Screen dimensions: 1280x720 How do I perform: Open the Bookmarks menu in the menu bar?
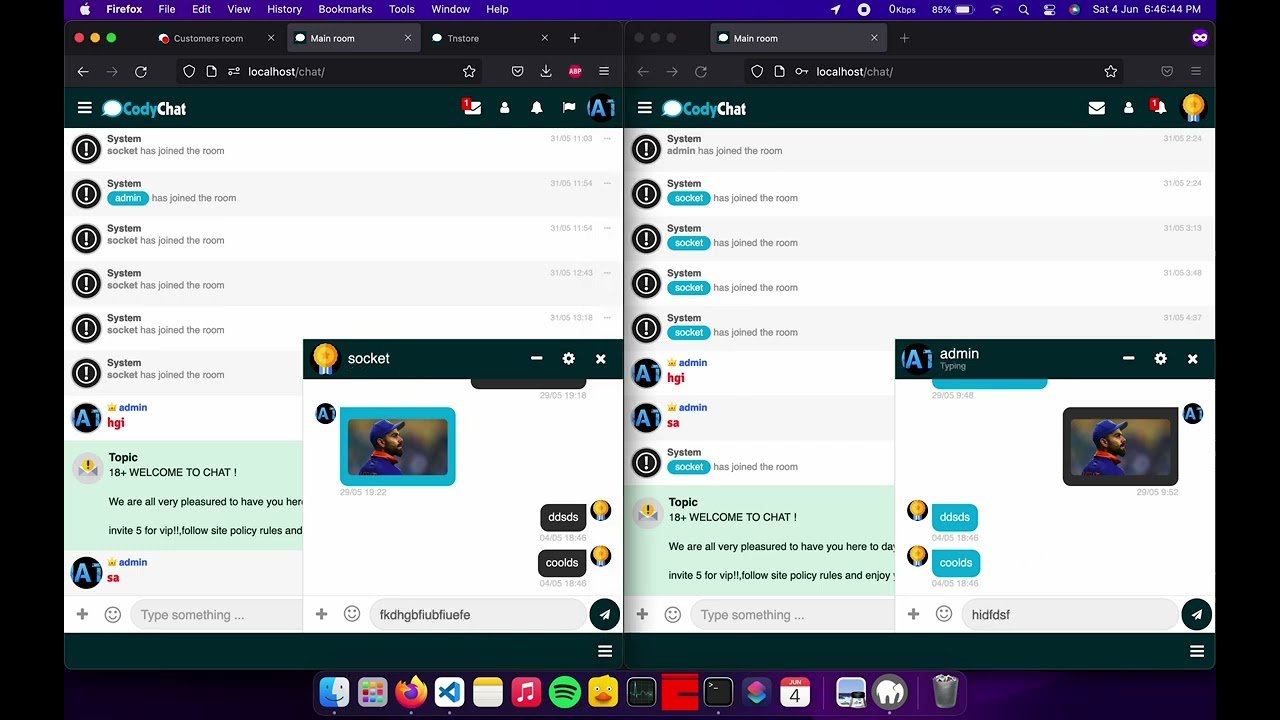344,9
